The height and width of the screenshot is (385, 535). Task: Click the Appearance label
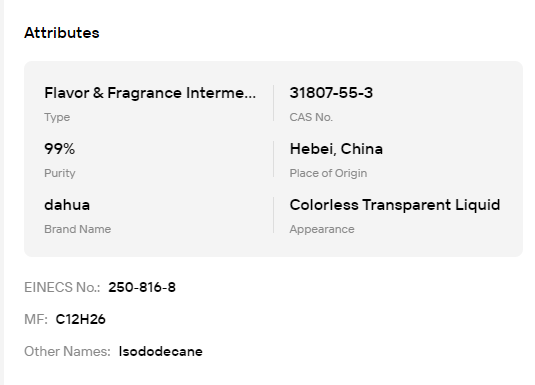322,229
